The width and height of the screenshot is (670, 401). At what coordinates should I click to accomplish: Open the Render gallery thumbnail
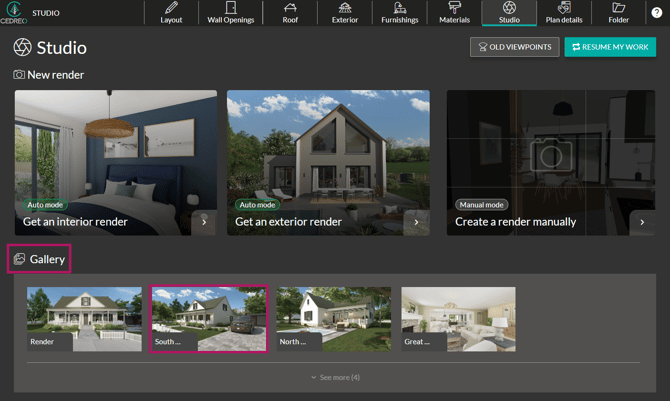coord(84,319)
